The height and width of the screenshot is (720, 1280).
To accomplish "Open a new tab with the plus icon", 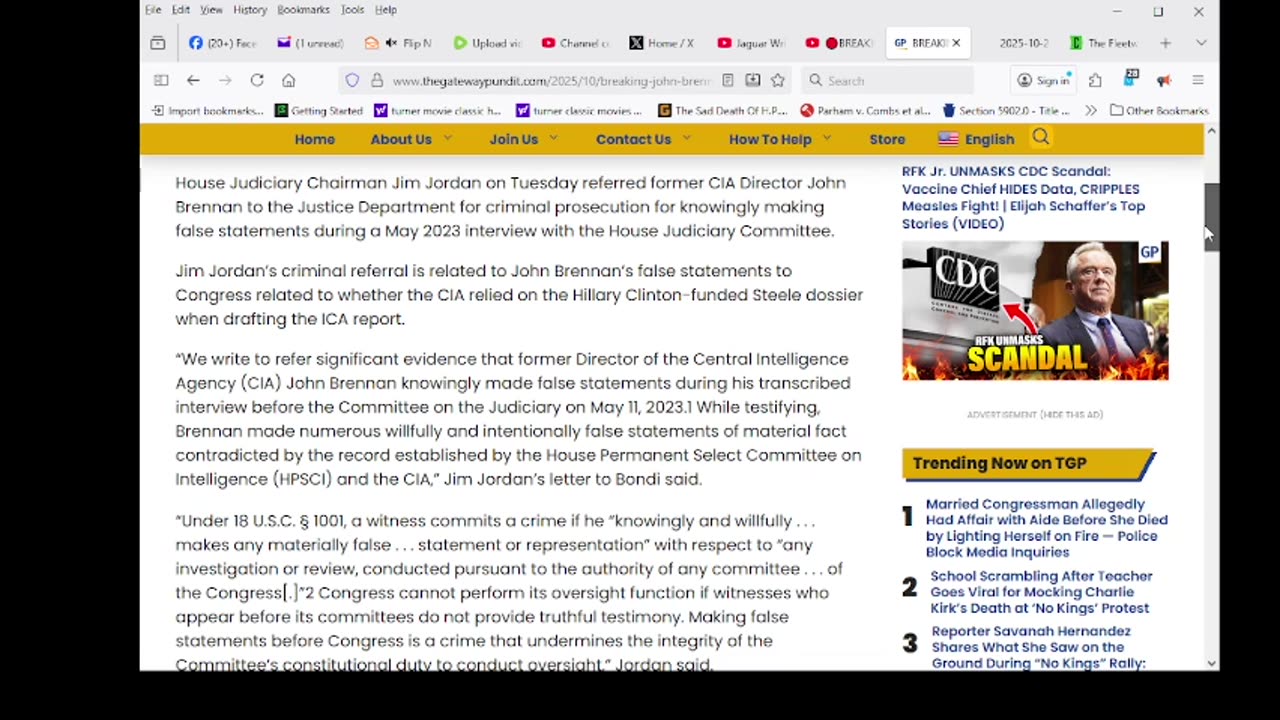I will (x=1165, y=43).
